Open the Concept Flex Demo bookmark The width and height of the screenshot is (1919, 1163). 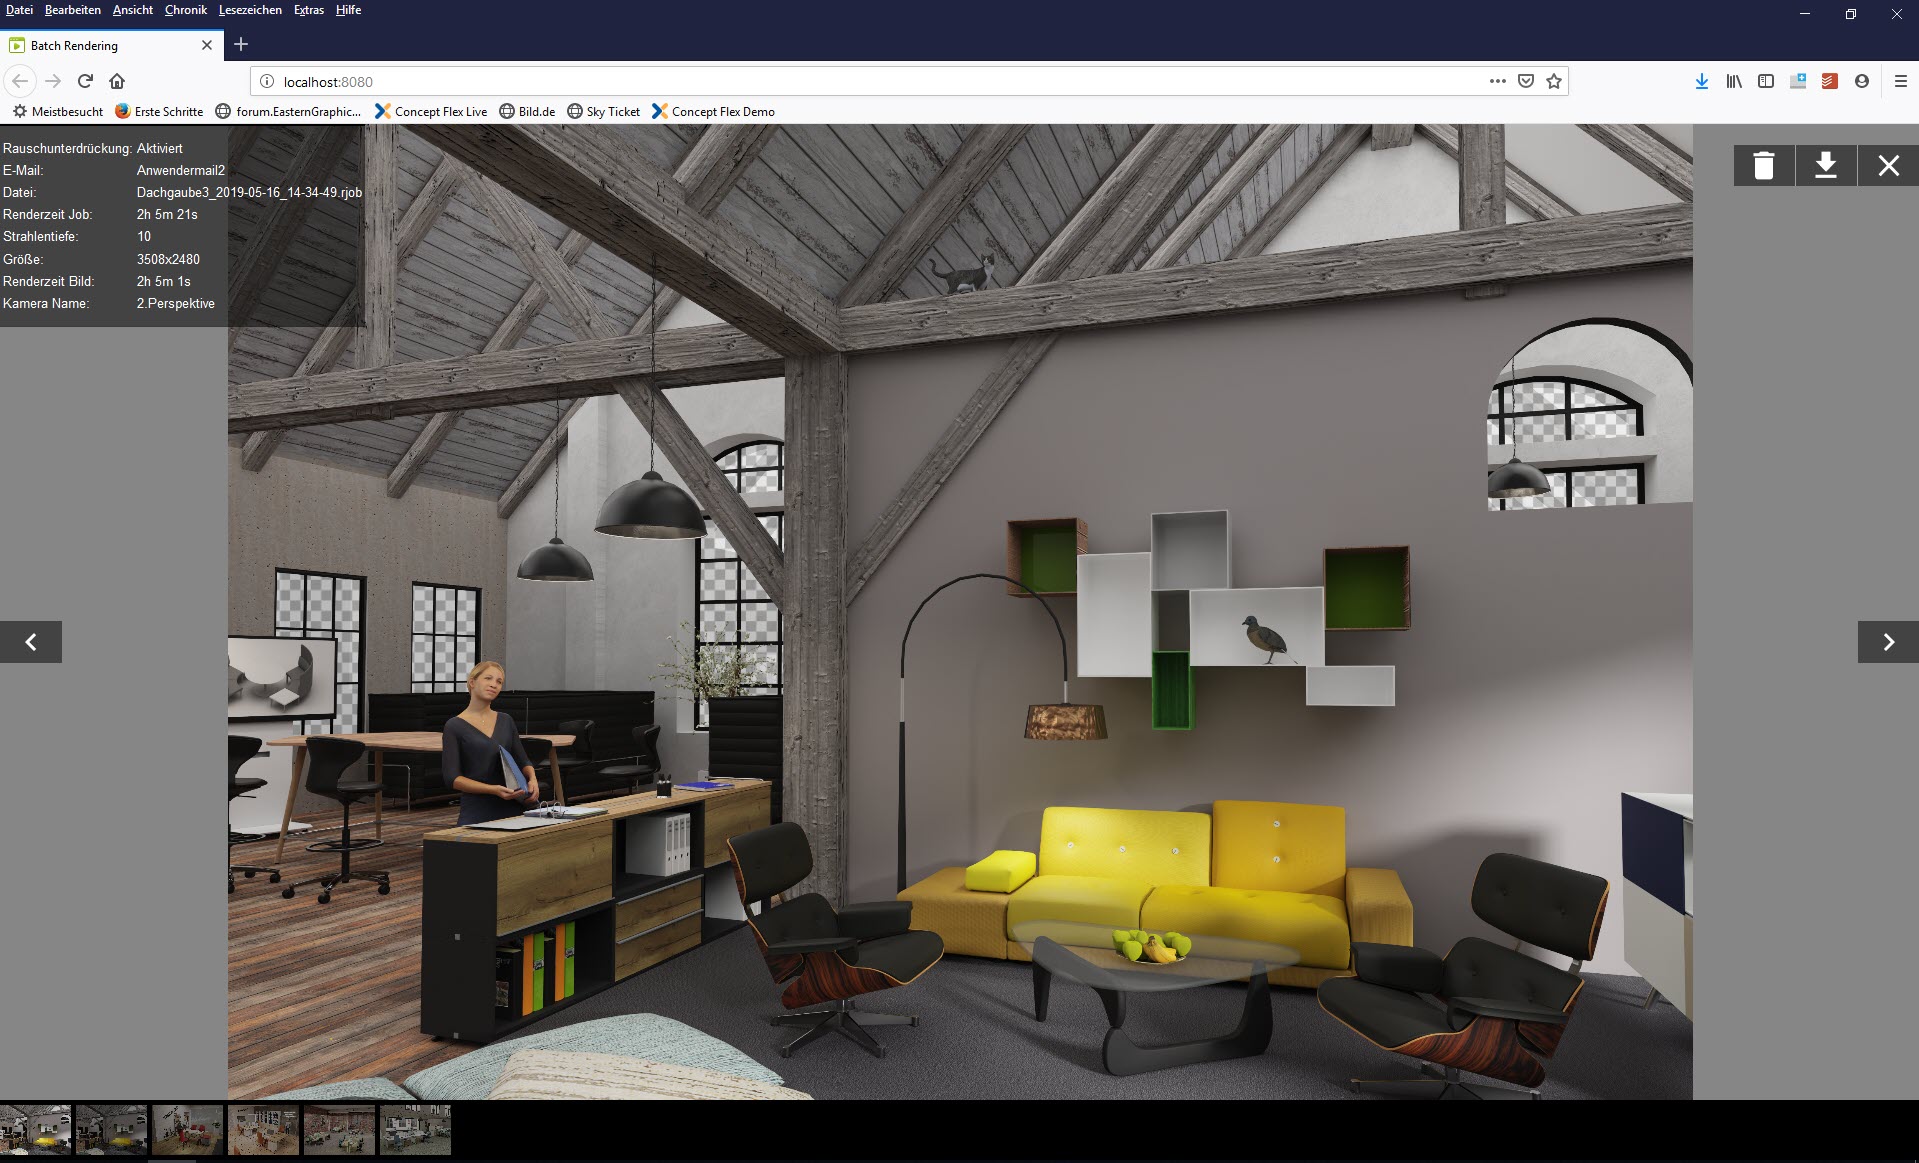pos(713,111)
